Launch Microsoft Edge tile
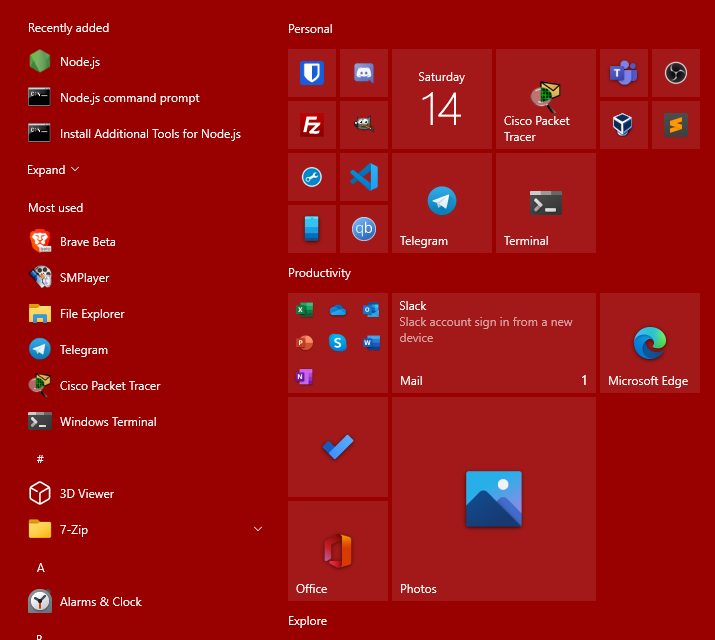Viewport: 715px width, 640px height. (x=650, y=343)
